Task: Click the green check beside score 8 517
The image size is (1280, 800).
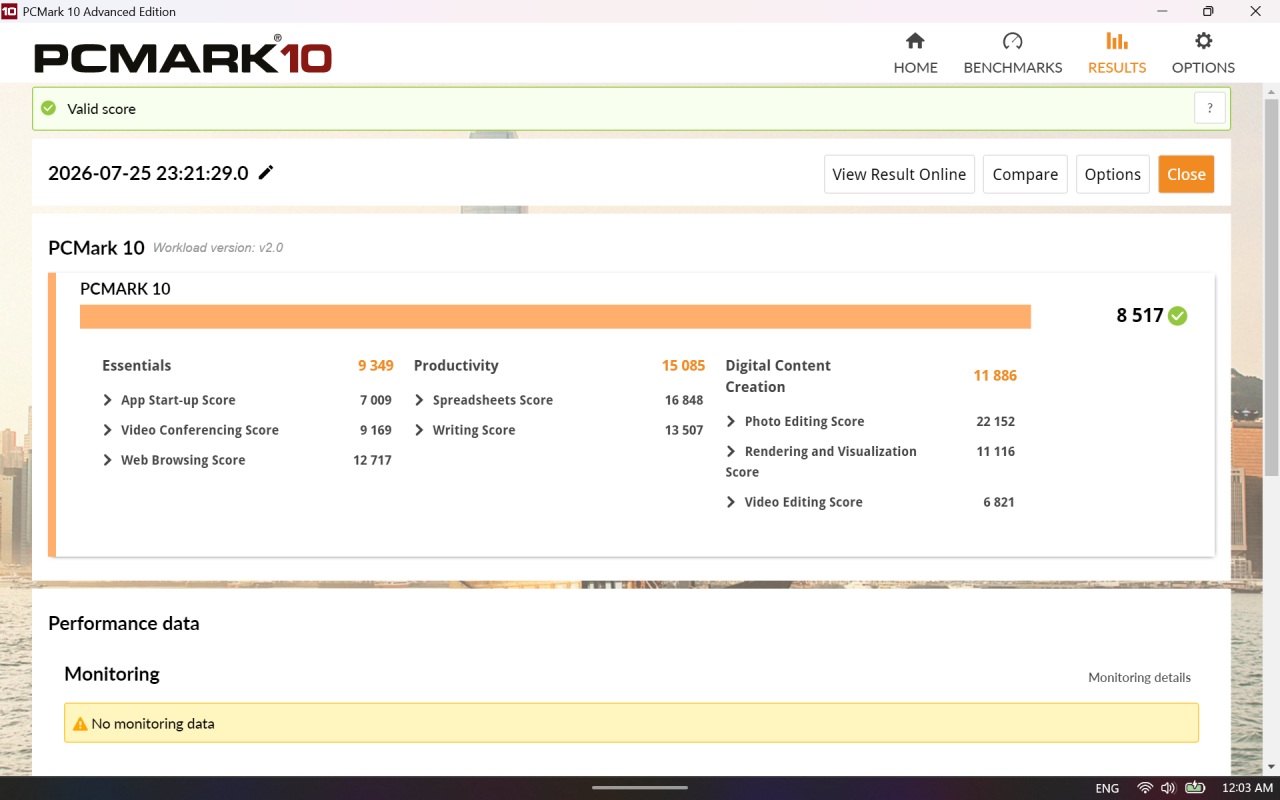Action: (x=1178, y=316)
